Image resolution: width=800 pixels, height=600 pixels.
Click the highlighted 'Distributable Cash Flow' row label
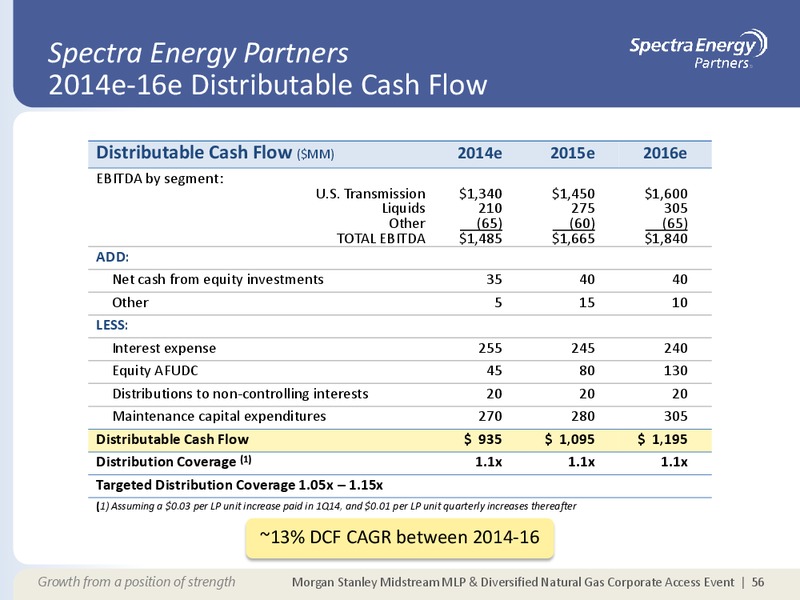[x=172, y=439]
